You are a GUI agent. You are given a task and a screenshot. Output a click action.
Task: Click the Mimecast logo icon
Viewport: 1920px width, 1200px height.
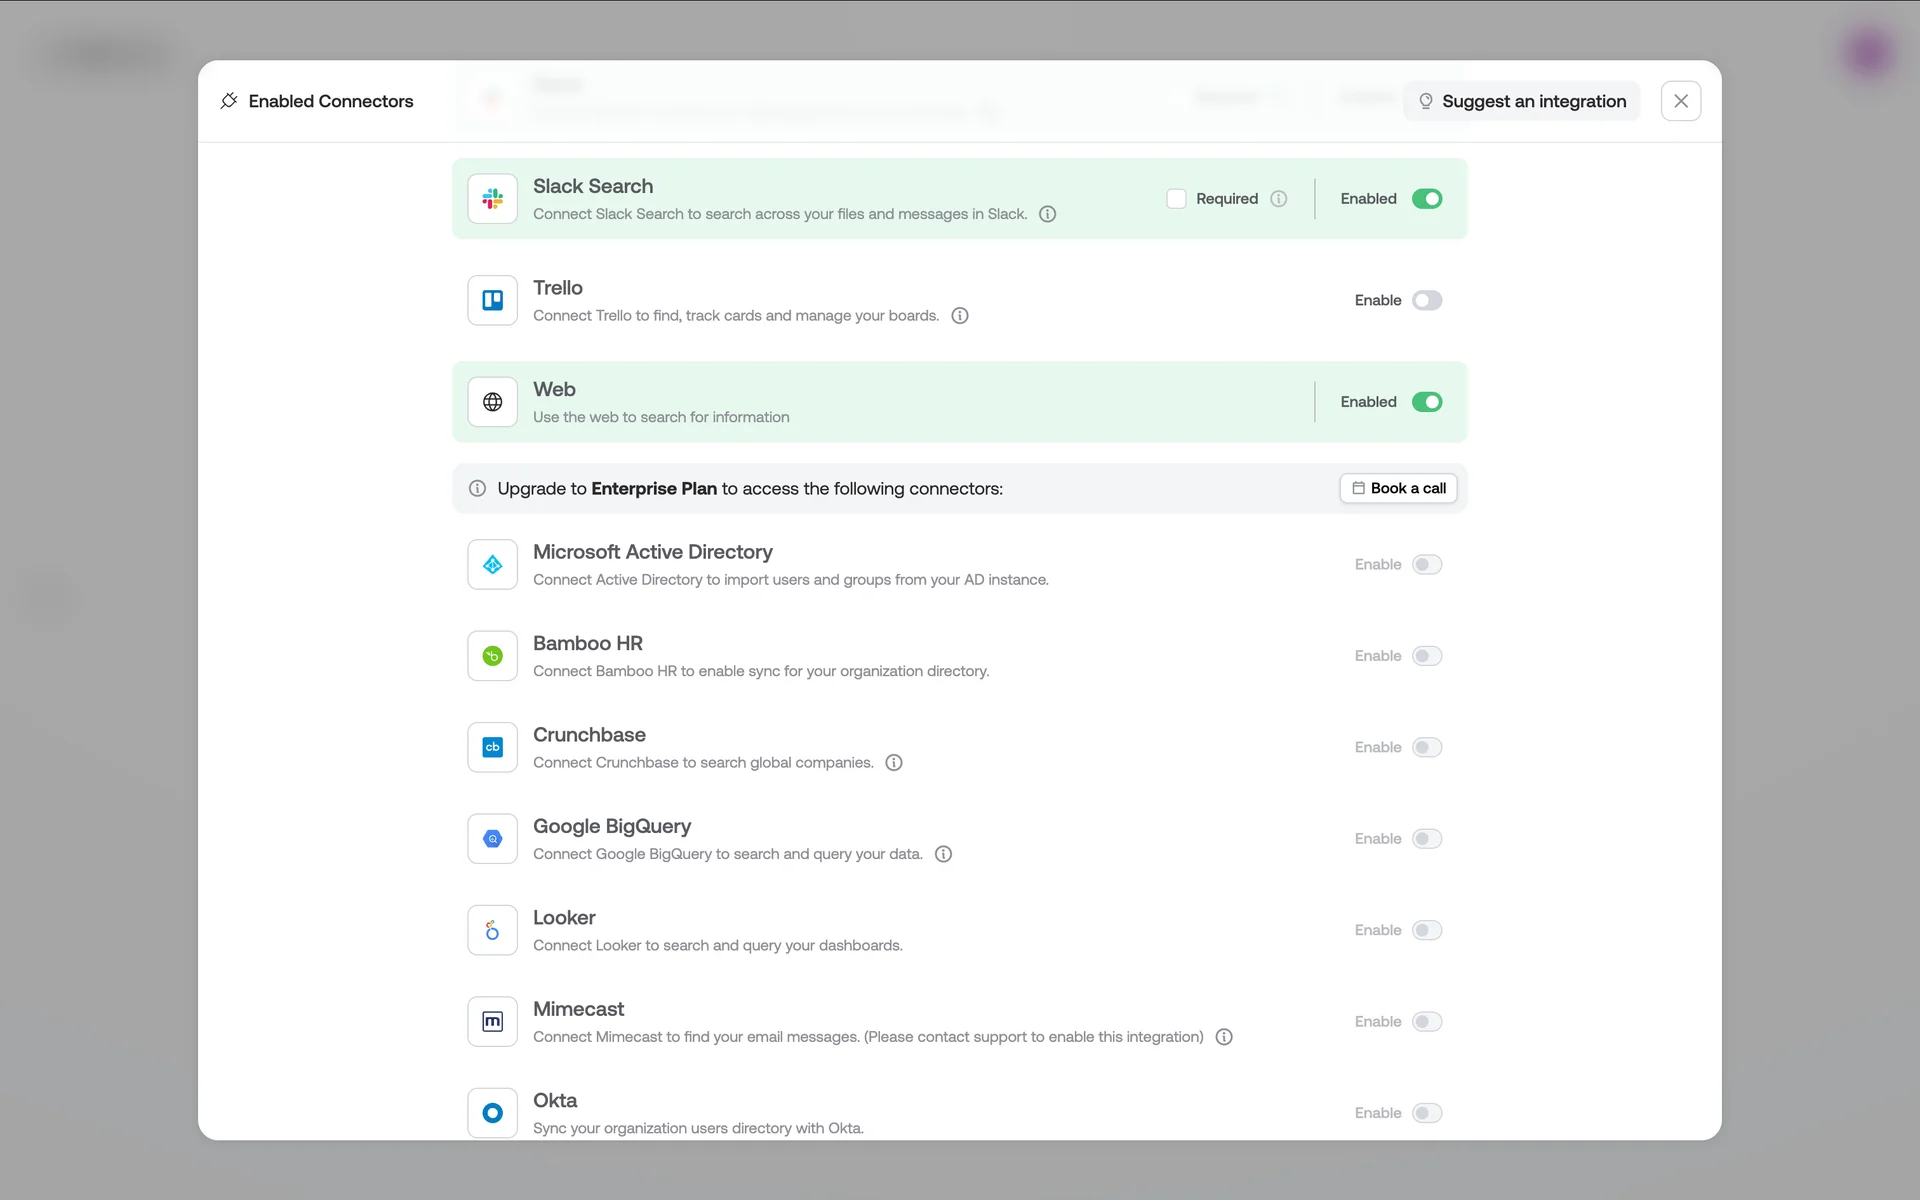pos(492,1021)
